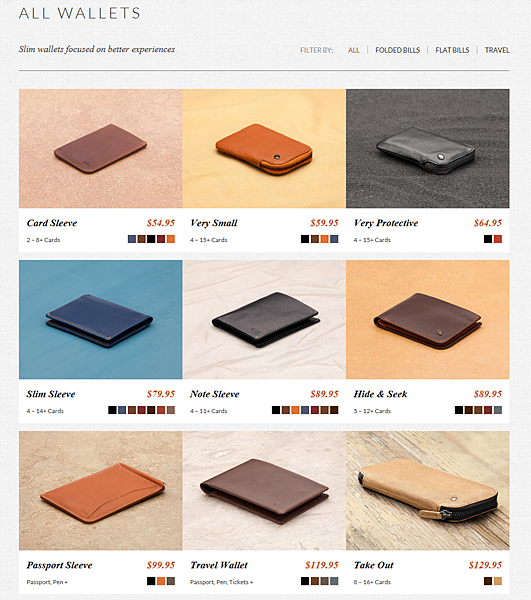The height and width of the screenshot is (600, 531).
Task: Choose the orange Card Sleeve color swatch
Action: click(x=171, y=239)
